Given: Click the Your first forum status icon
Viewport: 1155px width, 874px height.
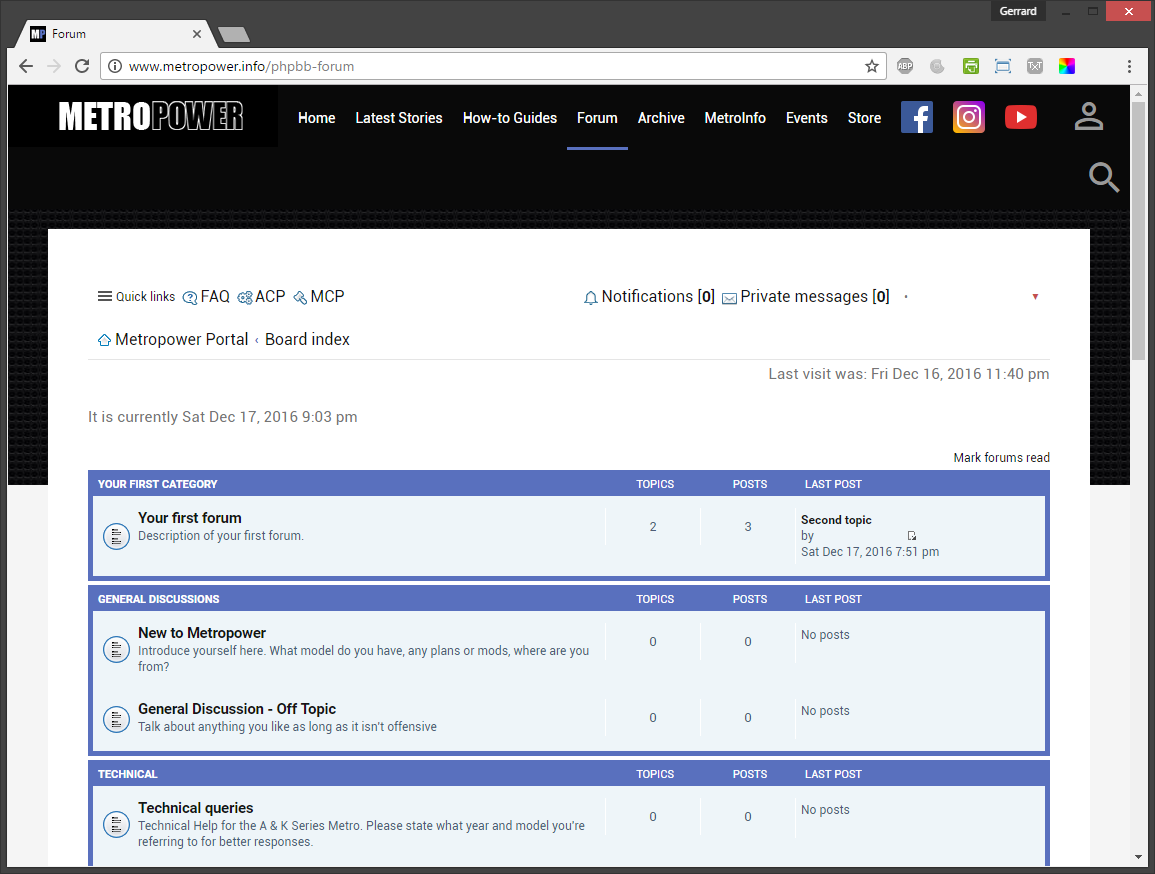Looking at the screenshot, I should pyautogui.click(x=116, y=536).
